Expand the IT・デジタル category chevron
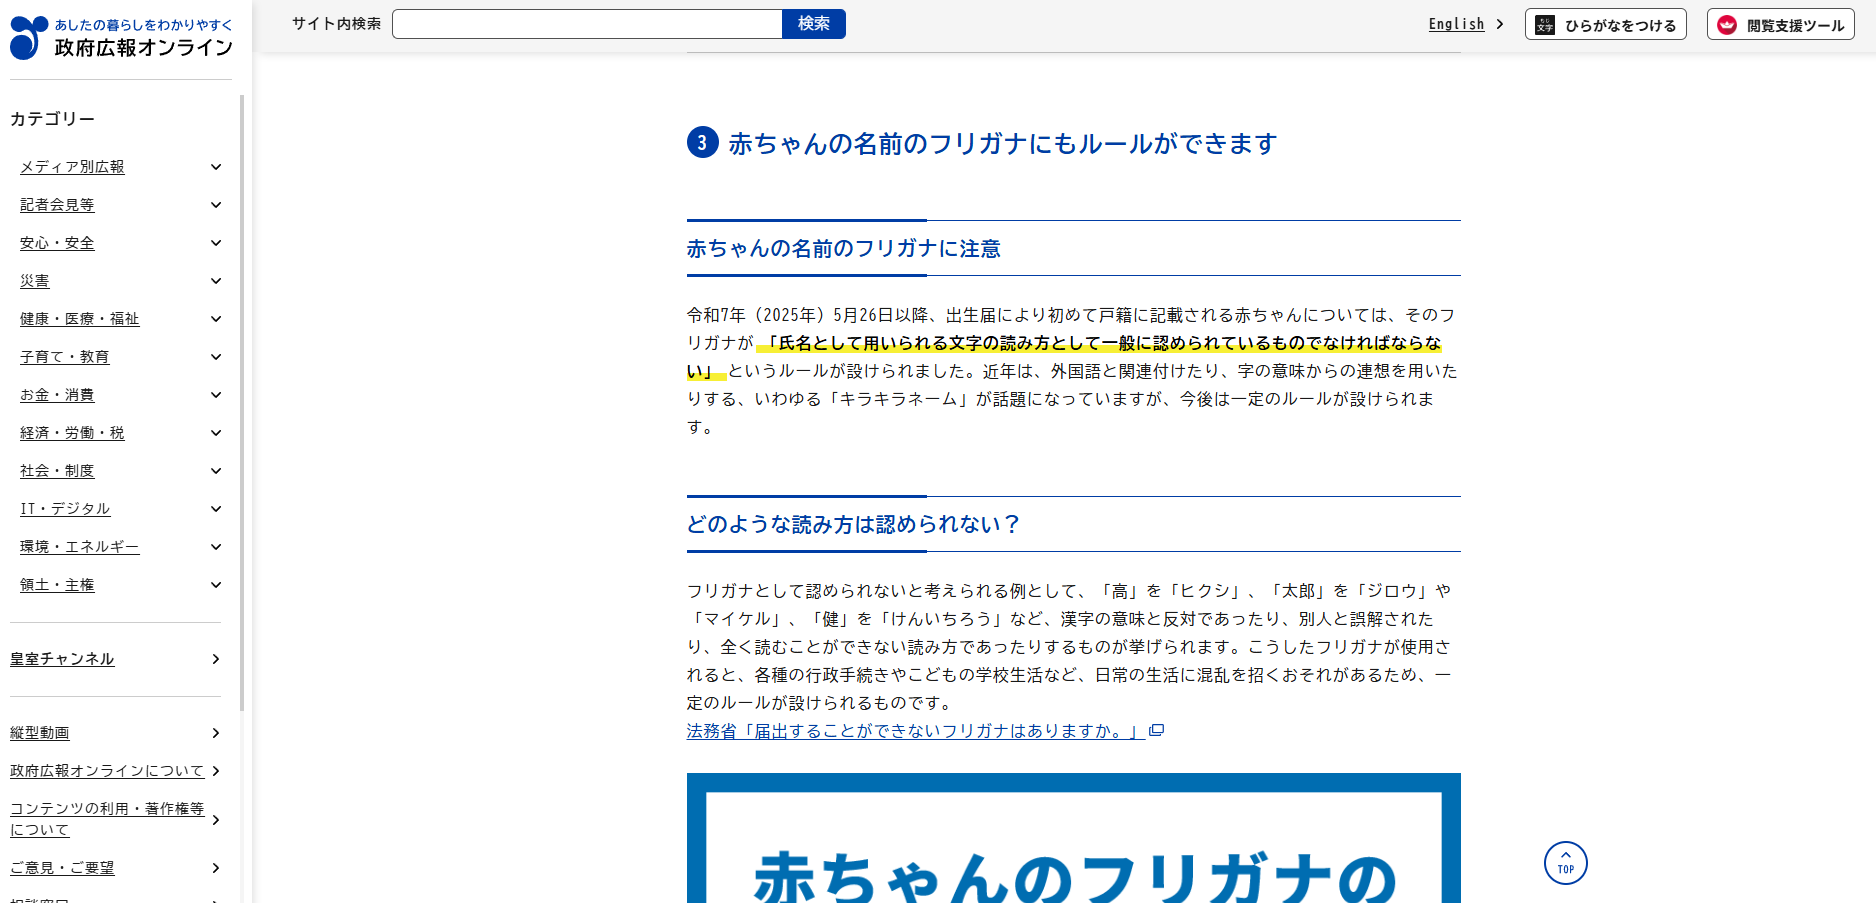Viewport: 1876px width, 903px height. point(216,509)
